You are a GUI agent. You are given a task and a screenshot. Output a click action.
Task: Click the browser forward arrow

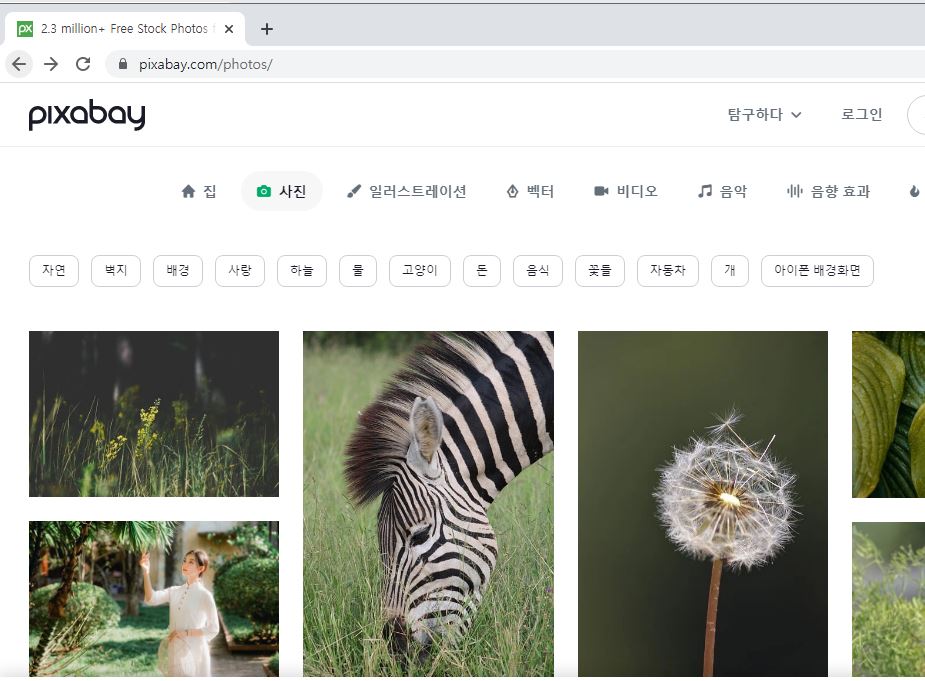(51, 64)
